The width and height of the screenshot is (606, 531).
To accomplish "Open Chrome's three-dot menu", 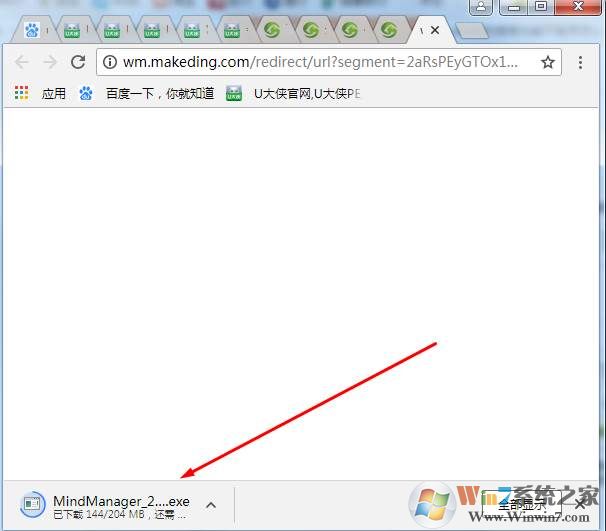I will coord(580,62).
